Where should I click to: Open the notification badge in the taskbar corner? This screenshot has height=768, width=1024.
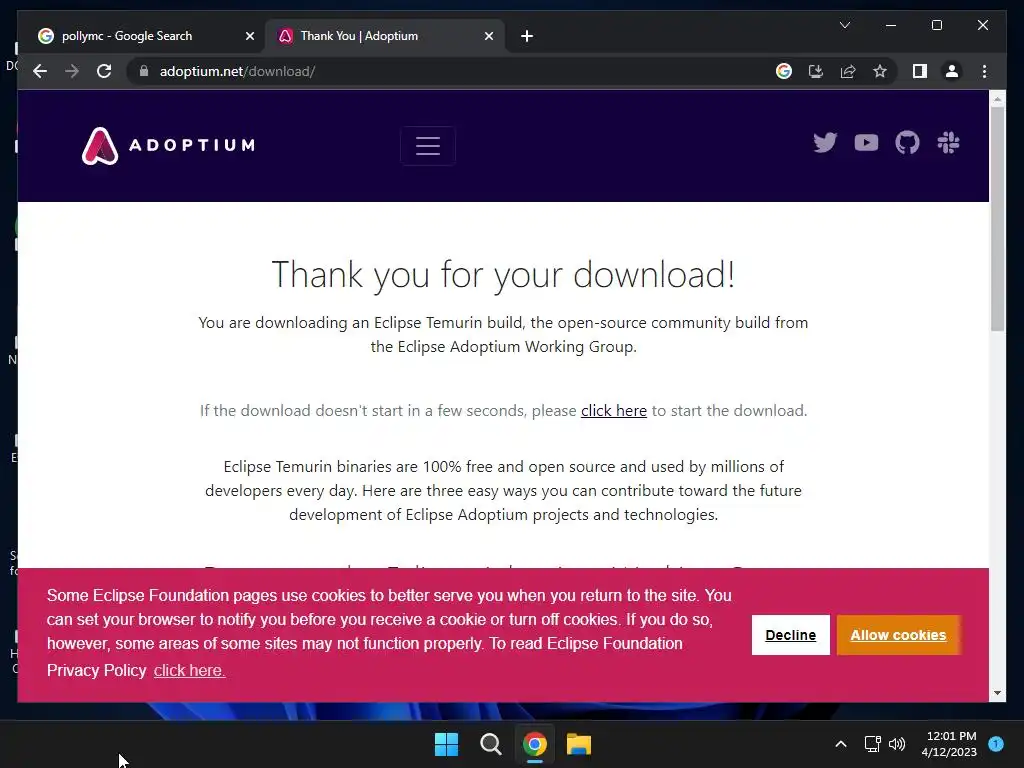coord(996,743)
